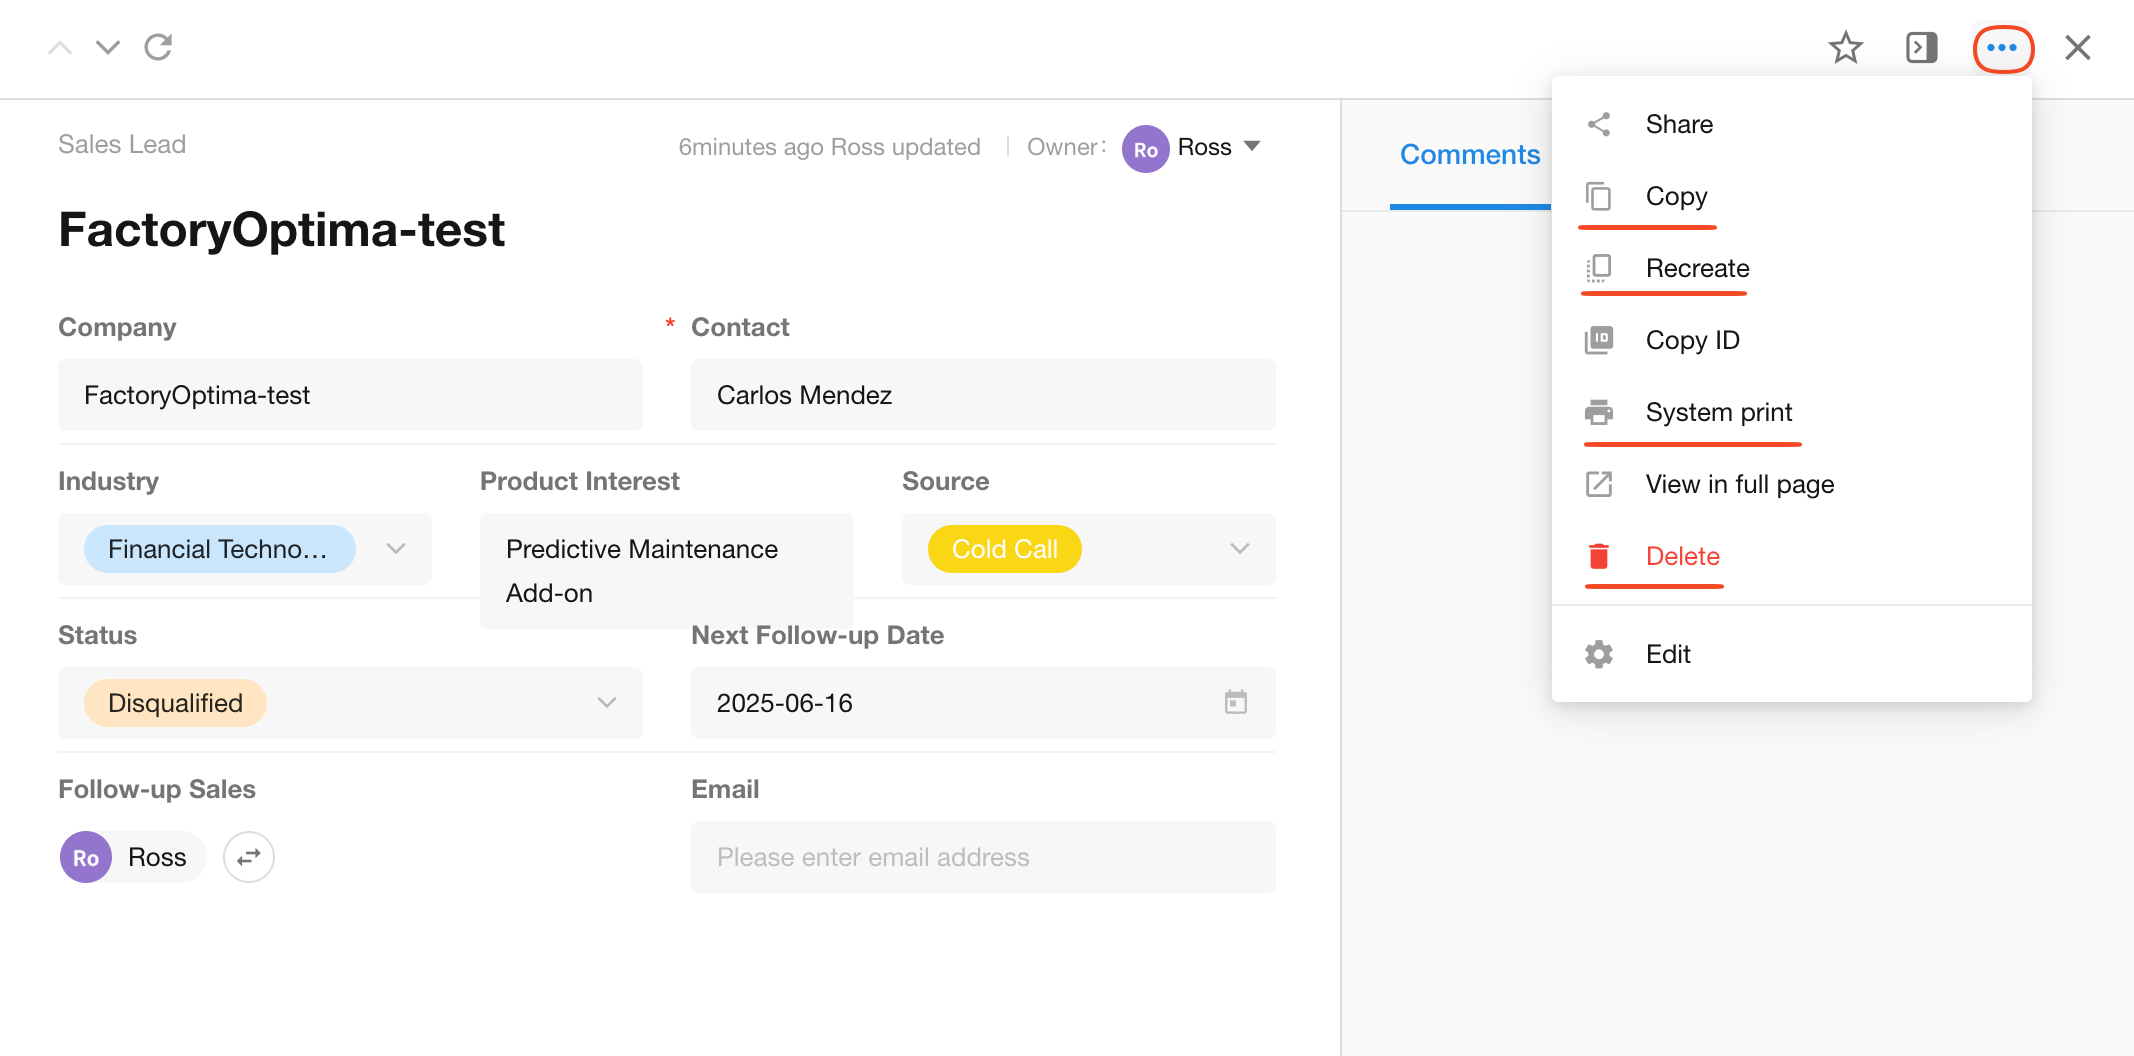The image size is (2134, 1056).
Task: Open View in full page
Action: point(1739,484)
